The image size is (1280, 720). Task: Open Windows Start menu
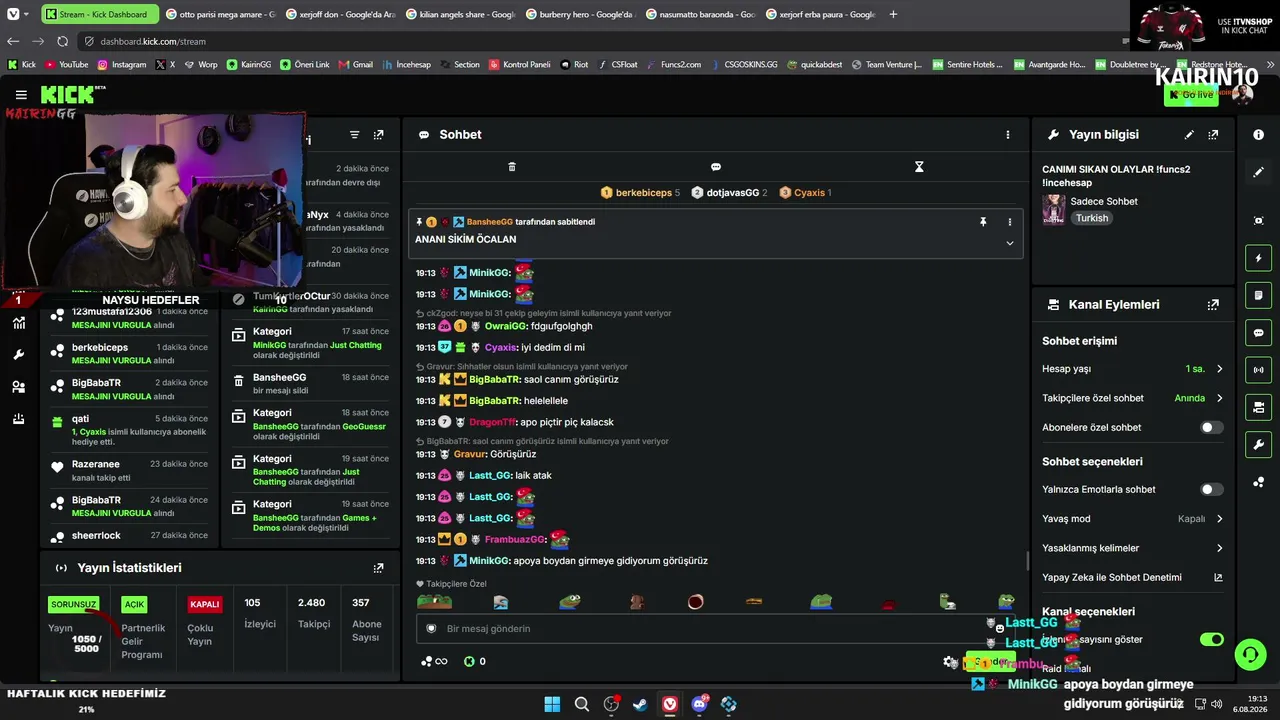[x=552, y=705]
